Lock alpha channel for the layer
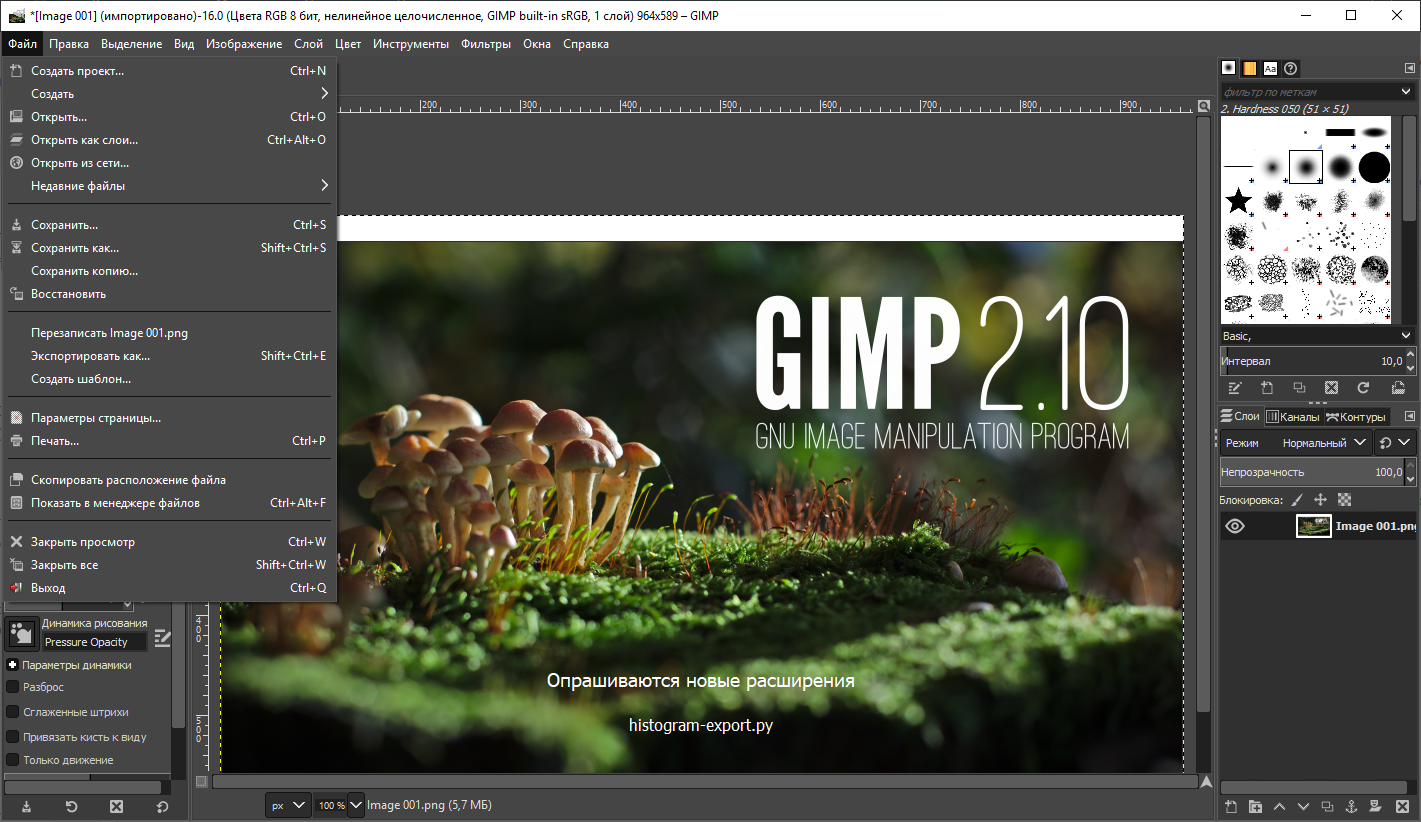This screenshot has height=822, width=1421. [1345, 499]
